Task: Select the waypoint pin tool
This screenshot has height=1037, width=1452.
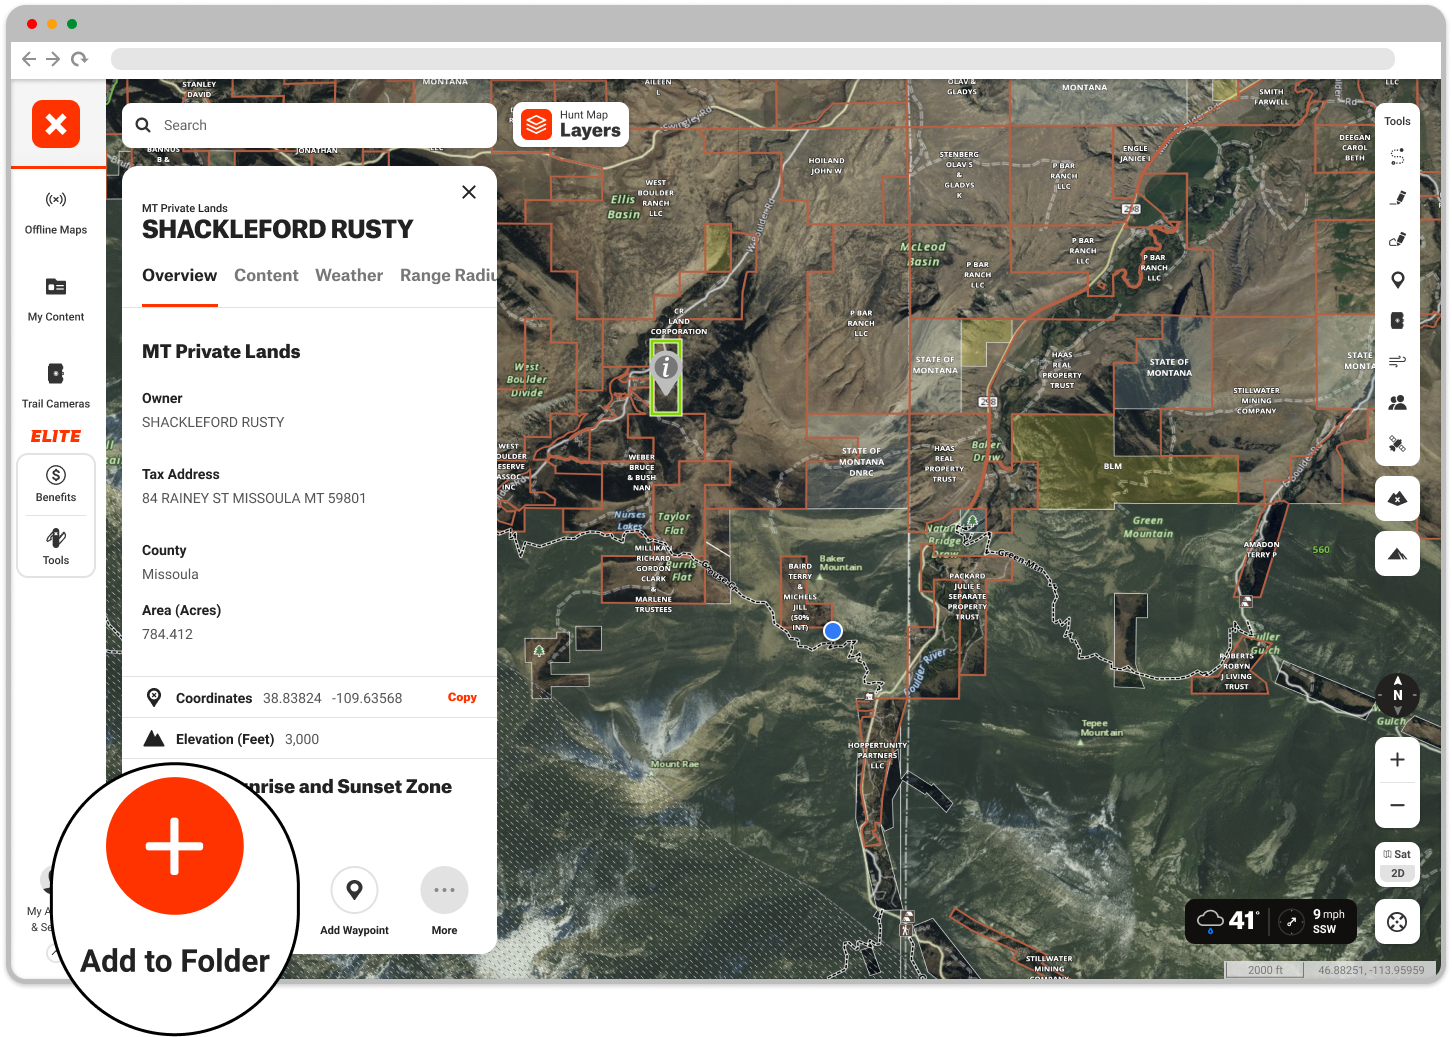Action: point(1397,280)
